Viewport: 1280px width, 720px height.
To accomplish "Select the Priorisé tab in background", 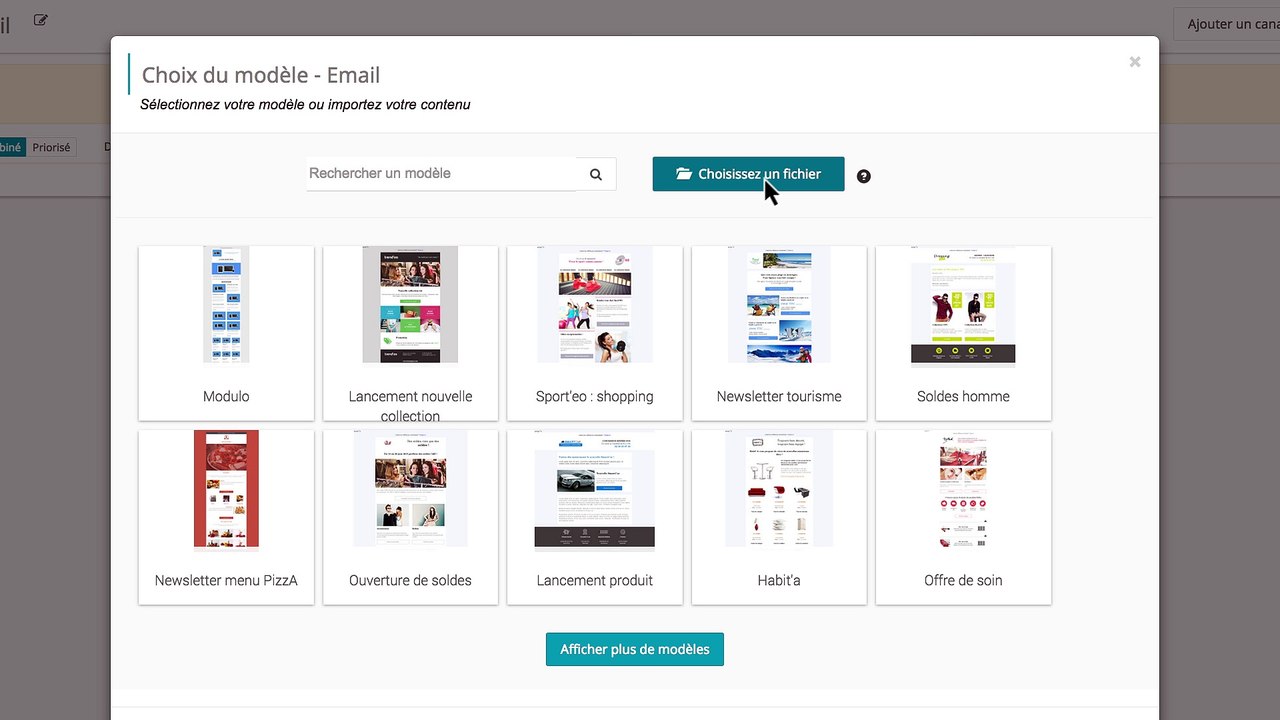I will [x=51, y=147].
